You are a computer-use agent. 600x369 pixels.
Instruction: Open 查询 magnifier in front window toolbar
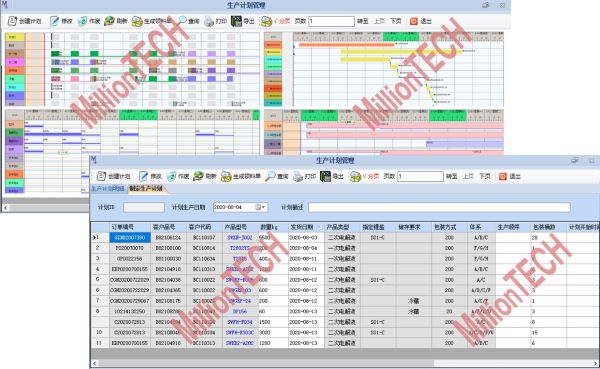click(x=271, y=176)
